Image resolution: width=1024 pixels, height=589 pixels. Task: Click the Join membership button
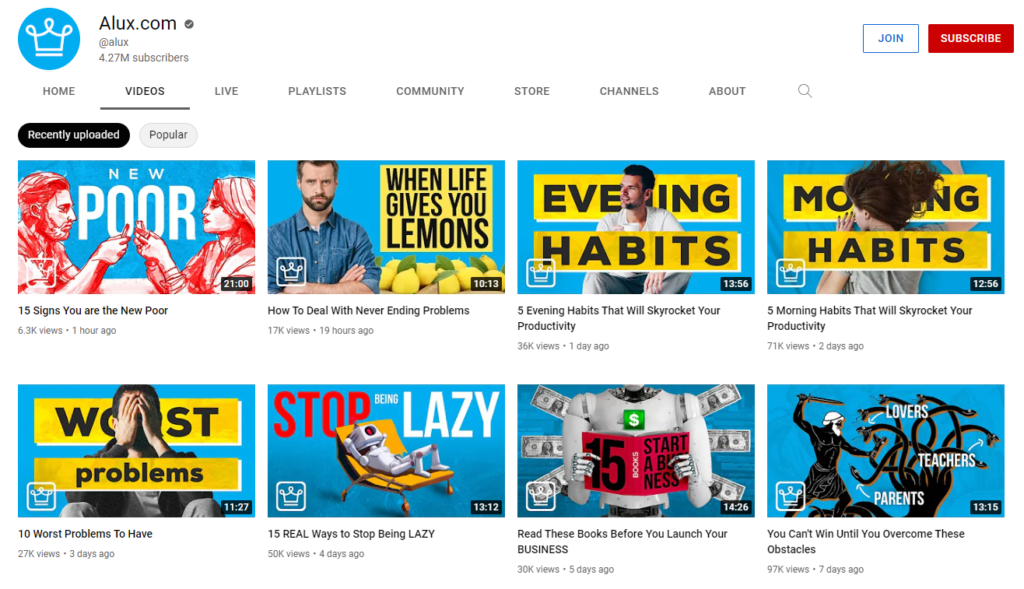point(890,38)
